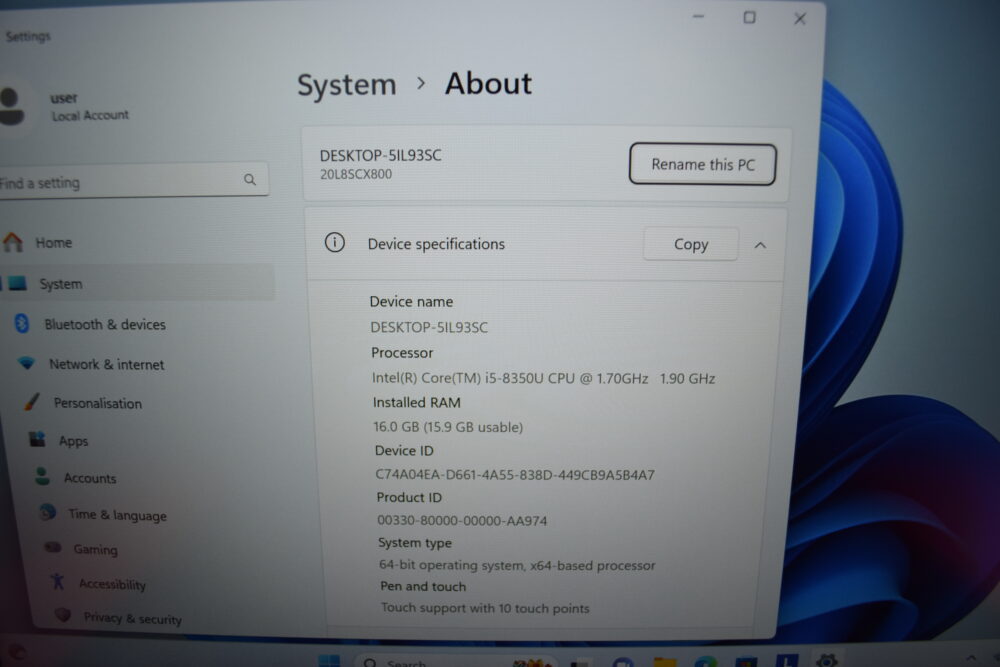Open Gaming settings
The width and height of the screenshot is (1000, 667).
[95, 549]
